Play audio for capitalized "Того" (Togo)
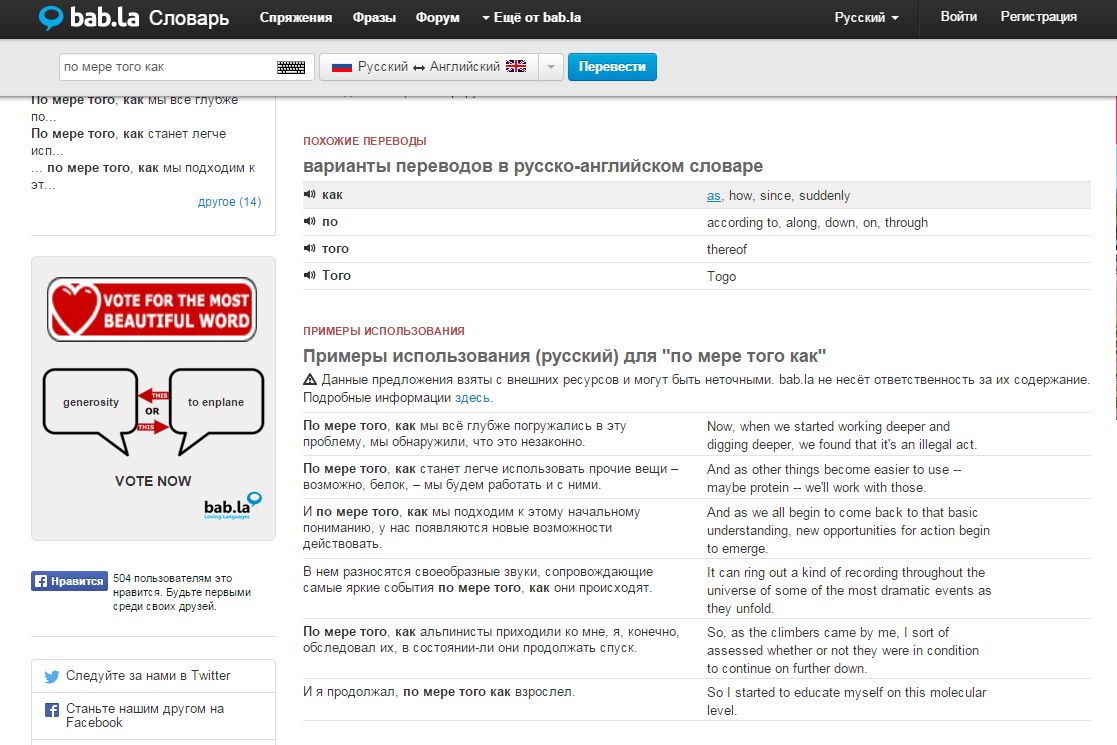1117x745 pixels. [310, 276]
